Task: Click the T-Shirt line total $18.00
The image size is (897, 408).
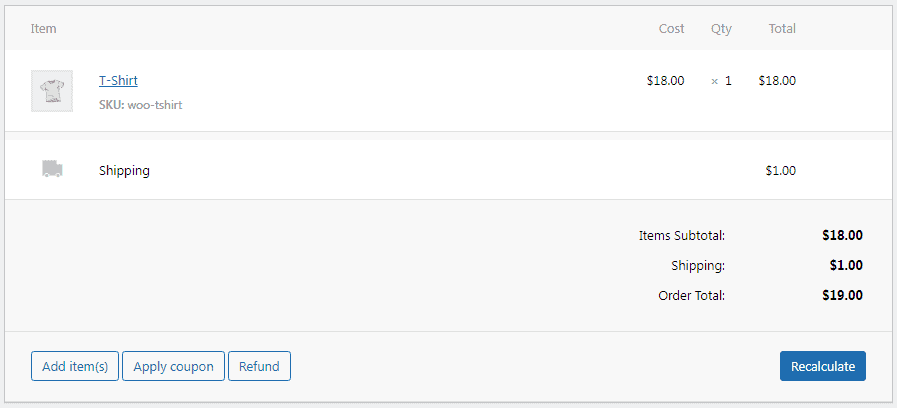Action: click(777, 81)
